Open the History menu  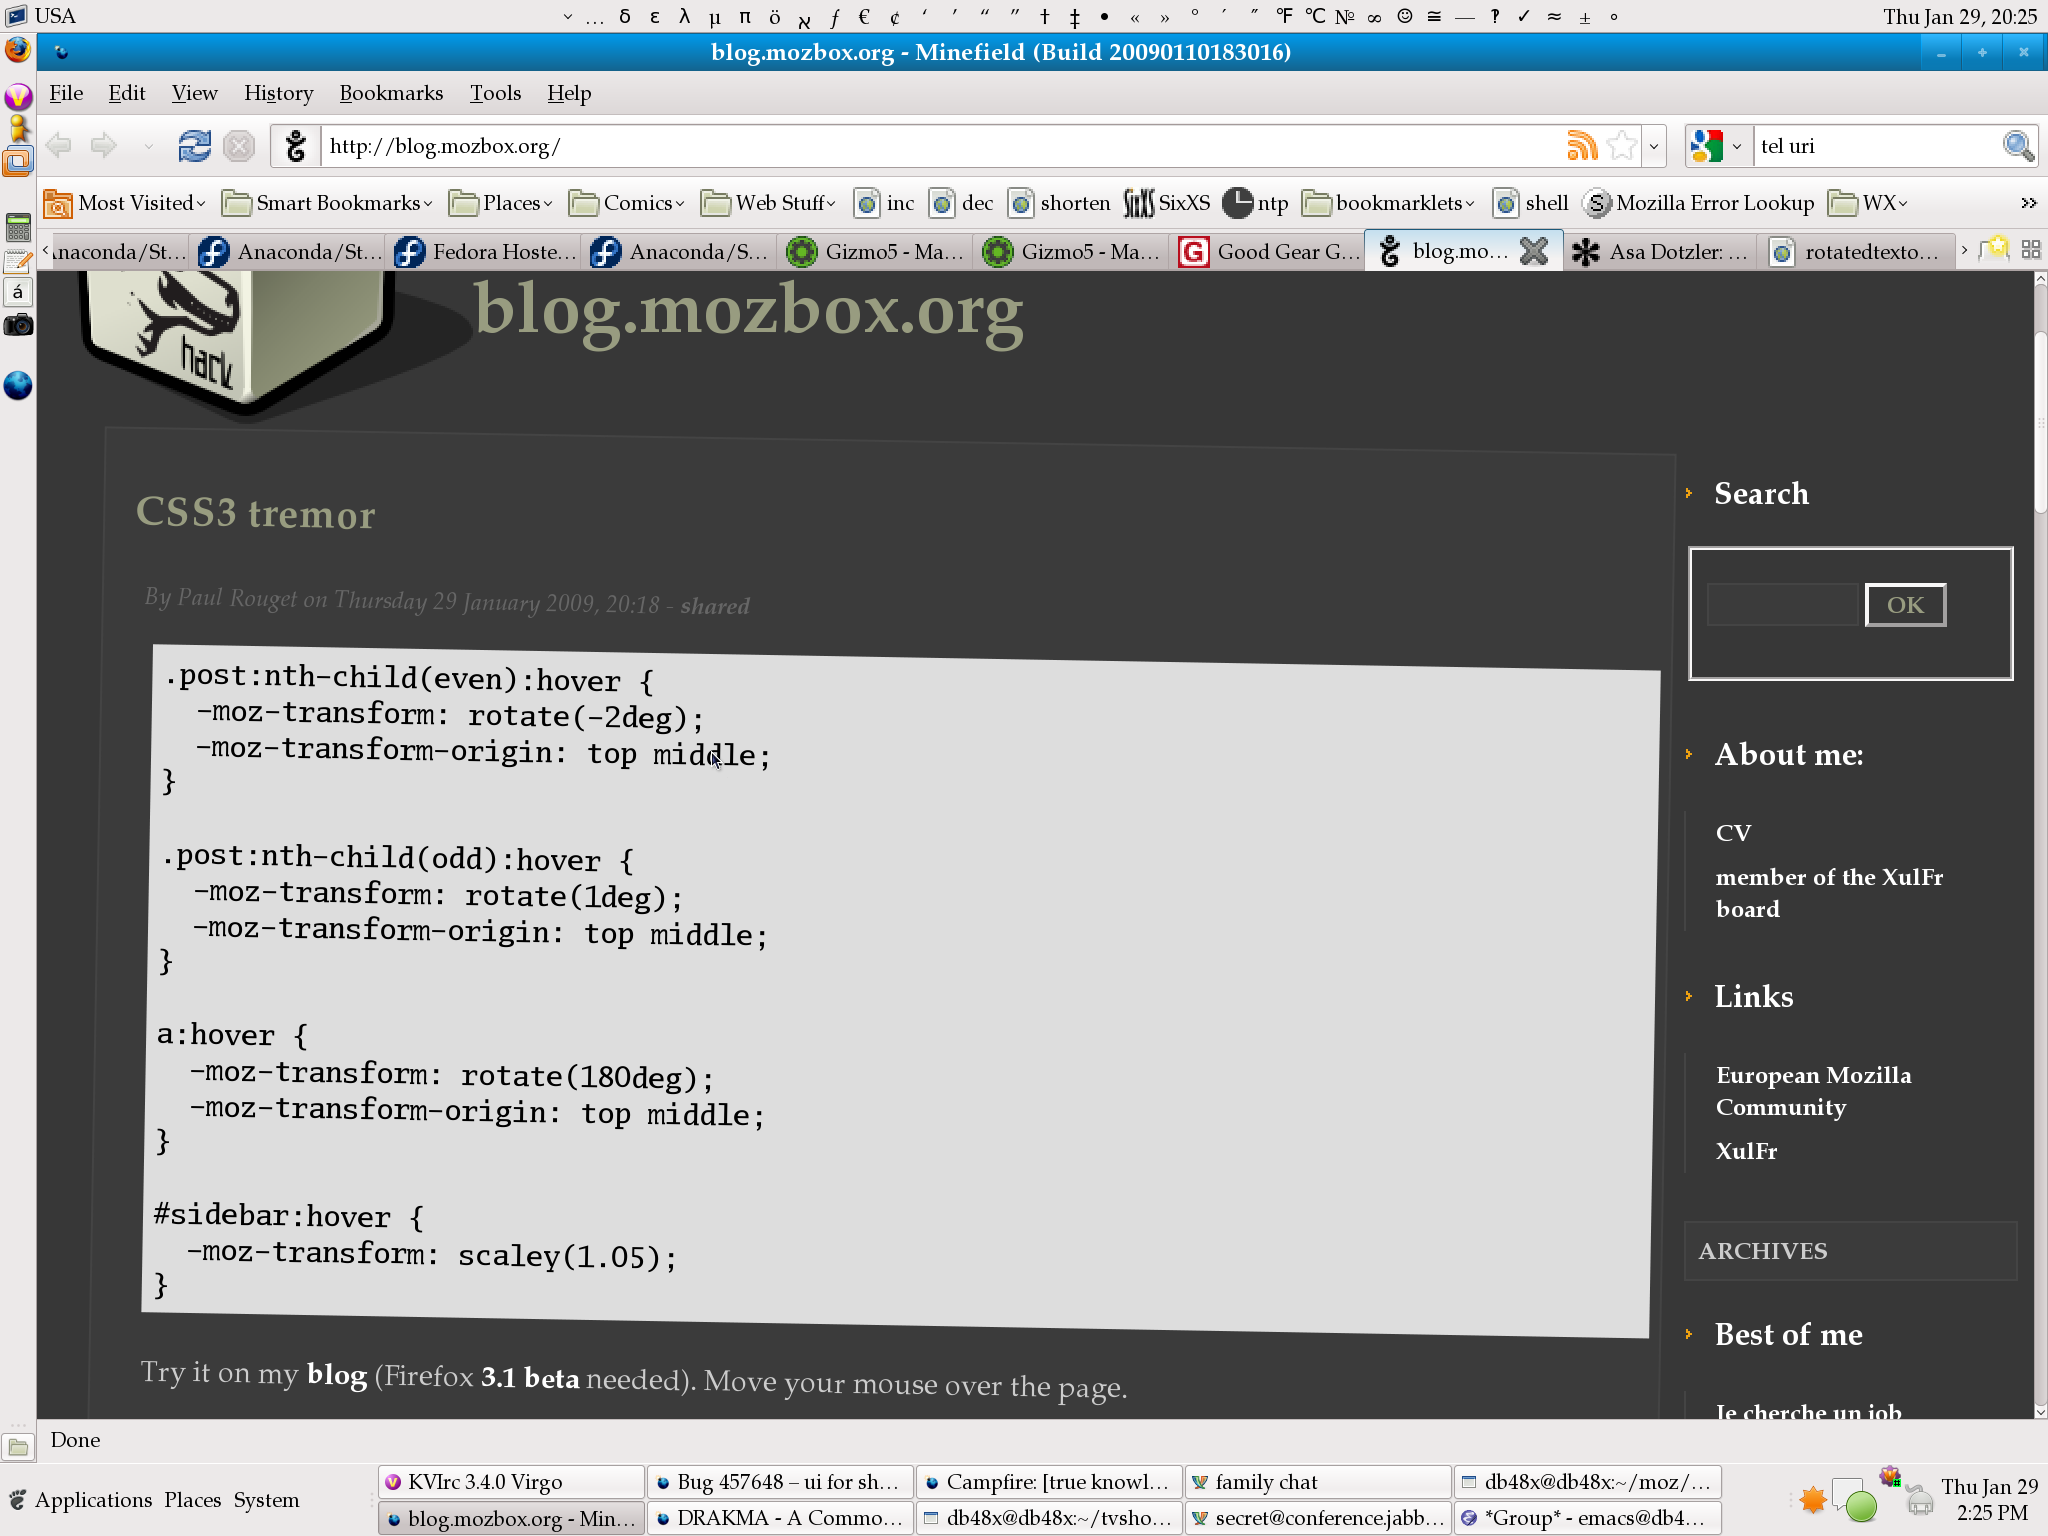tap(278, 93)
